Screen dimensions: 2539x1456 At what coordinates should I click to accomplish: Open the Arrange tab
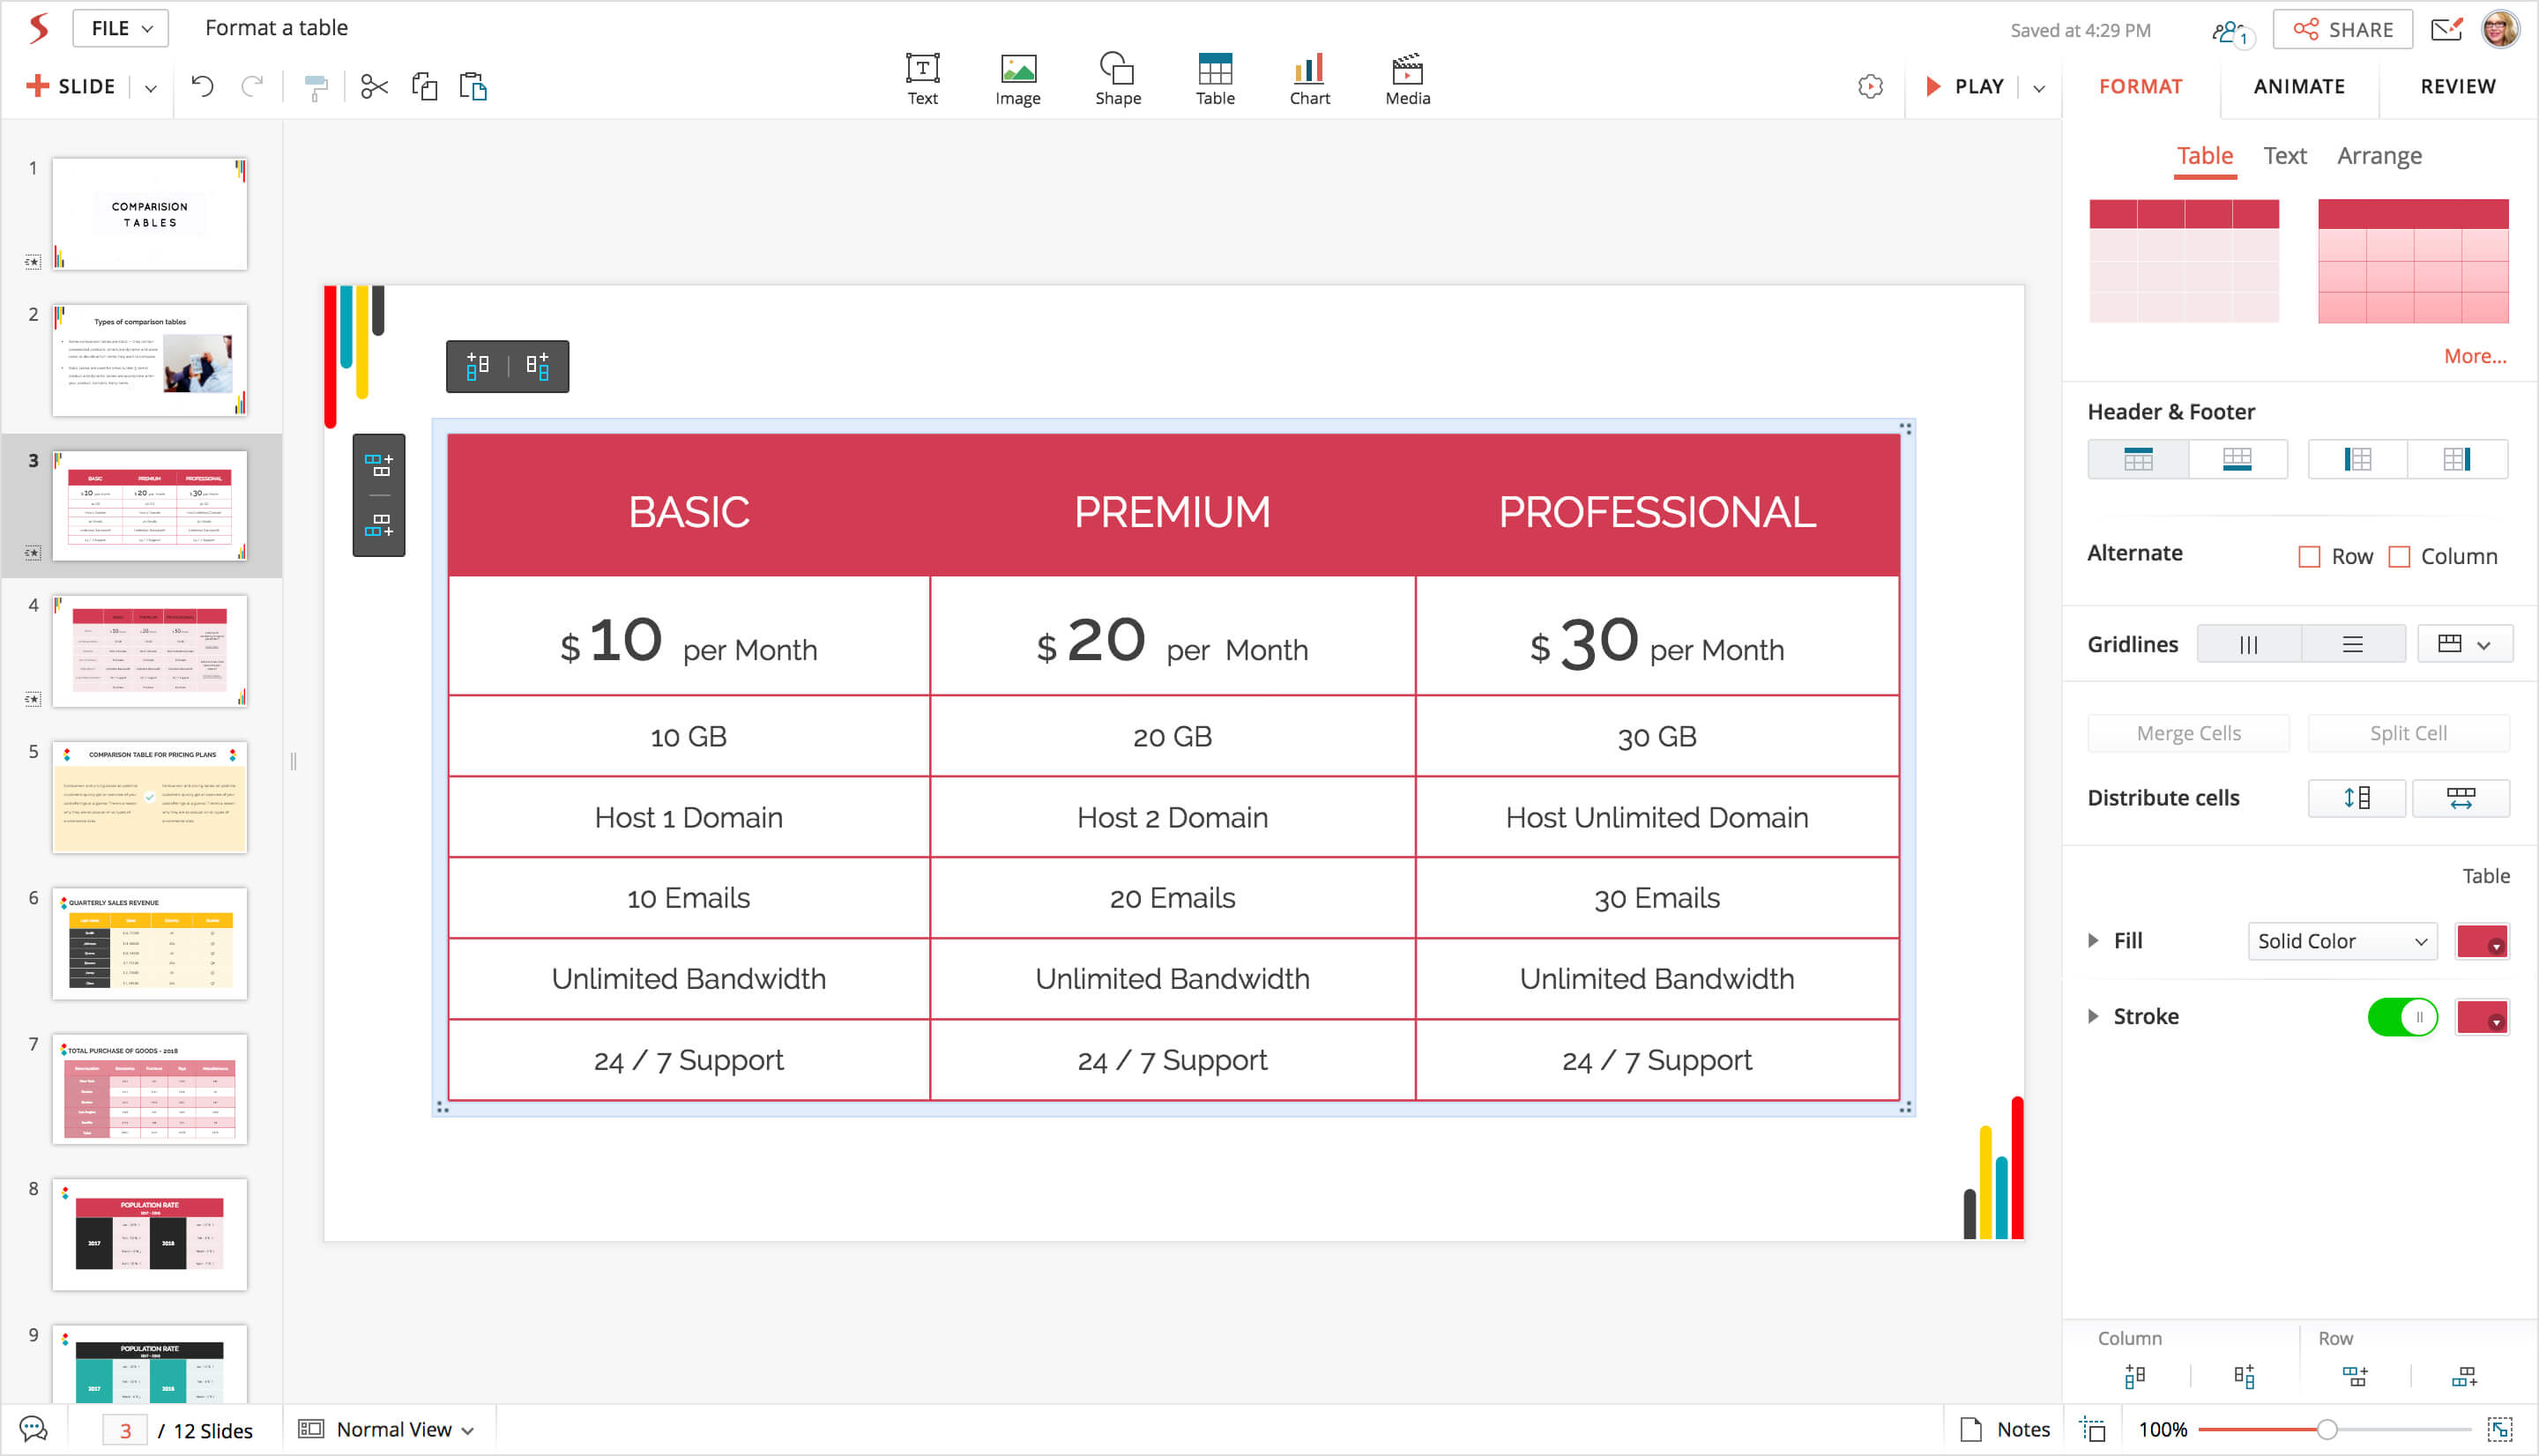2378,156
